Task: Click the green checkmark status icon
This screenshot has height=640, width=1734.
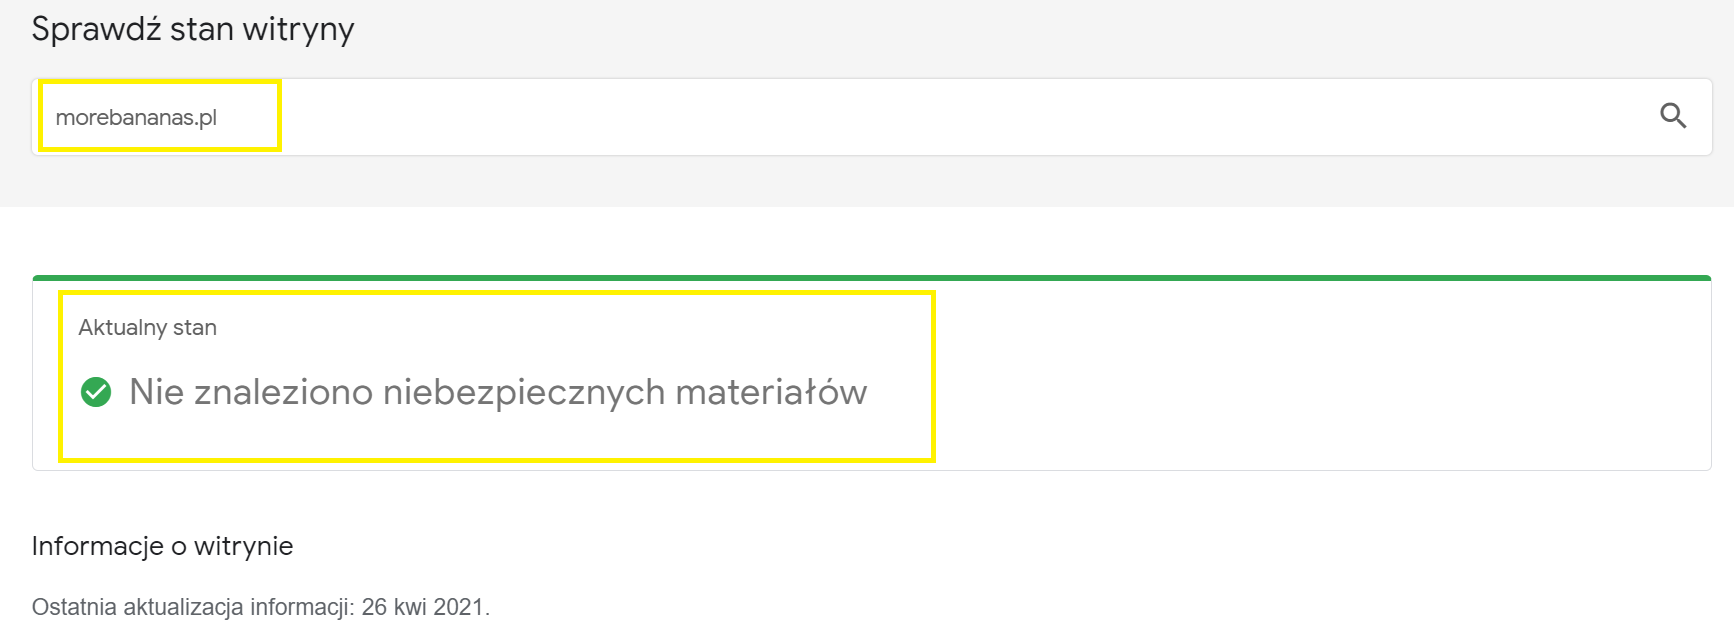Action: (96, 392)
